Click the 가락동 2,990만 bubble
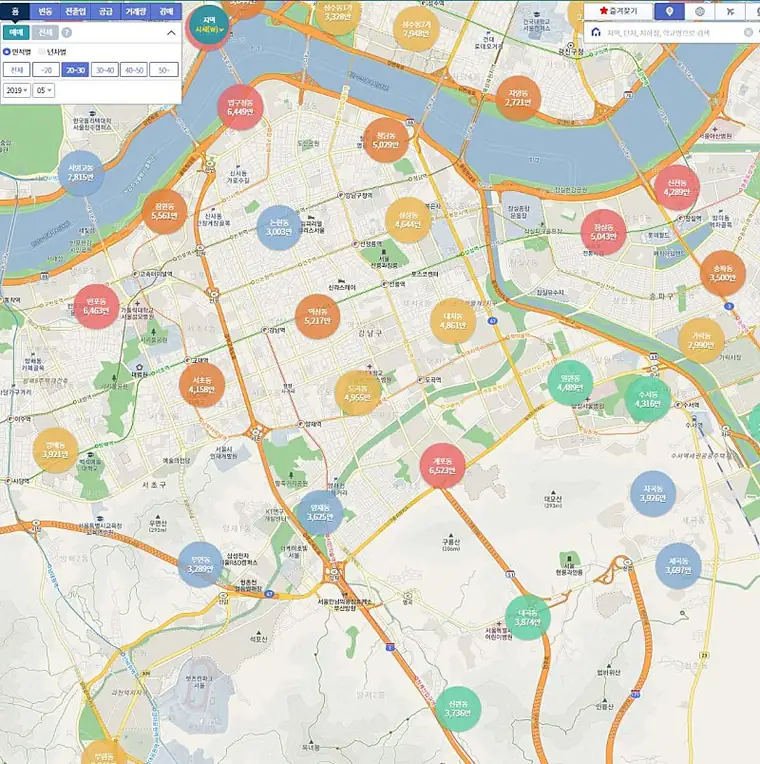The width and height of the screenshot is (760, 764). point(701,341)
